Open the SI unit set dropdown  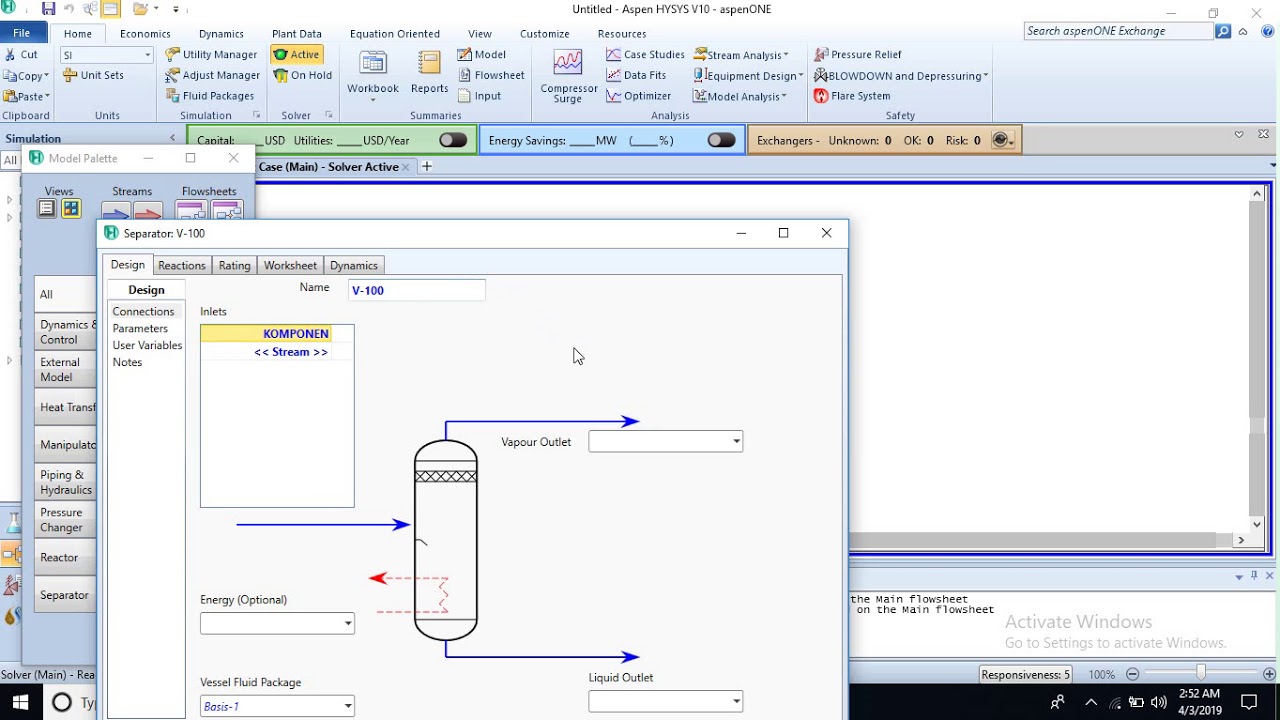147,55
